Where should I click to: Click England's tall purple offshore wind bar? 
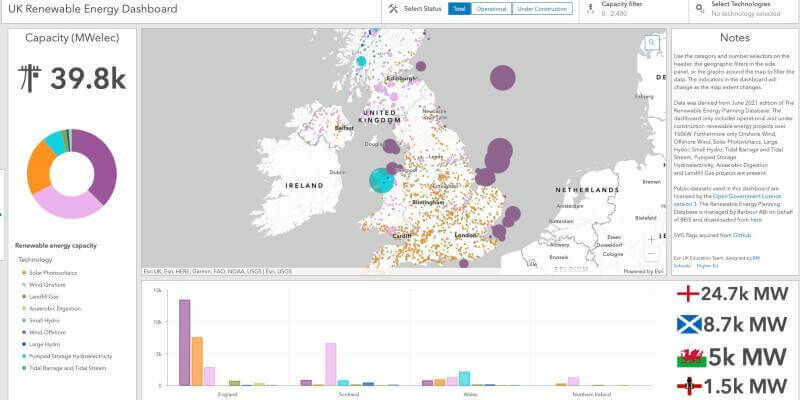click(184, 342)
